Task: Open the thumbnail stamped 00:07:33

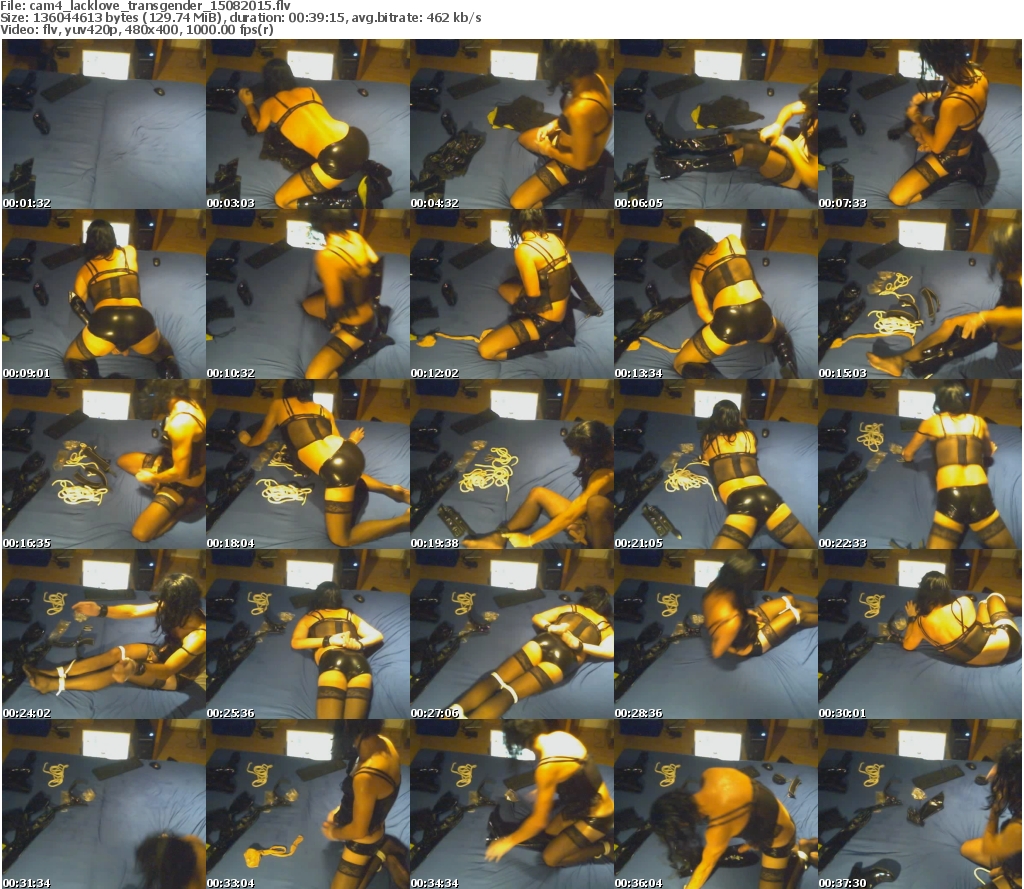Action: tap(920, 124)
